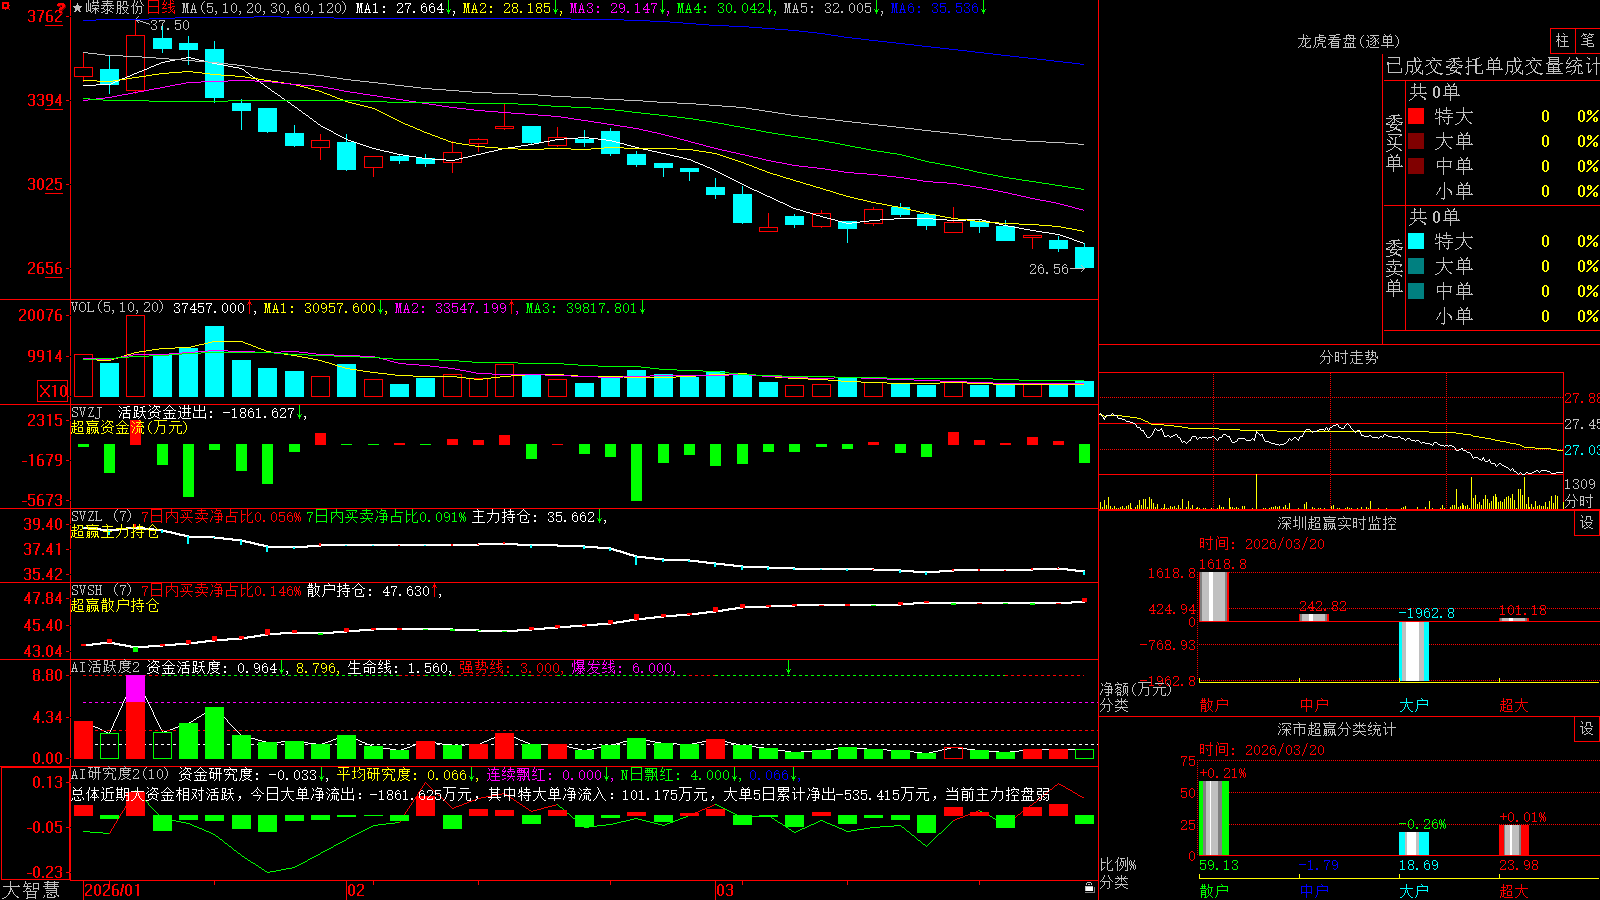Click teal swatch for 委卖单 中单
The image size is (1600, 900).
[1416, 291]
